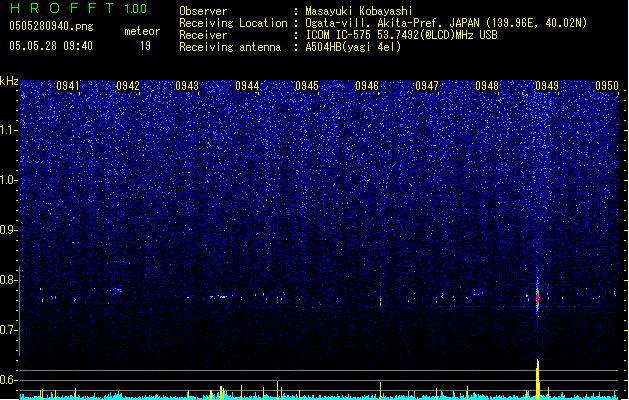Click the 0.6 kHz frequency tick label
Image resolution: width=629 pixels, height=400 pixels.
(x=9, y=380)
